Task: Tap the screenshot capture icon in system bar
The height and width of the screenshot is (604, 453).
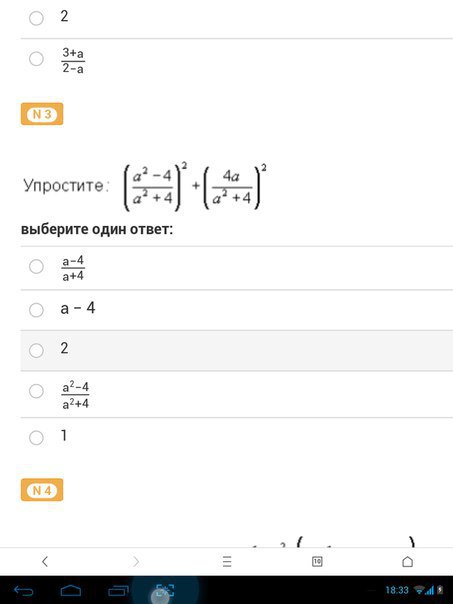Action: click(x=165, y=590)
